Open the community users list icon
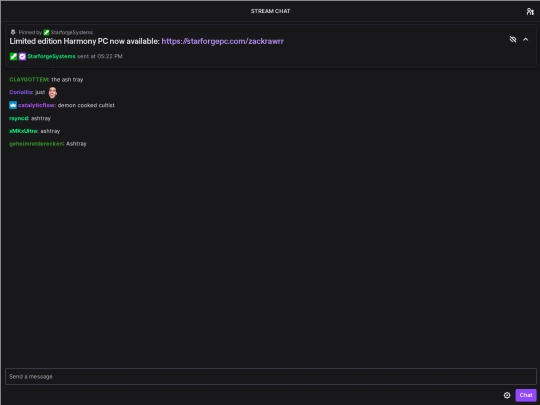540x405 pixels. pos(530,11)
